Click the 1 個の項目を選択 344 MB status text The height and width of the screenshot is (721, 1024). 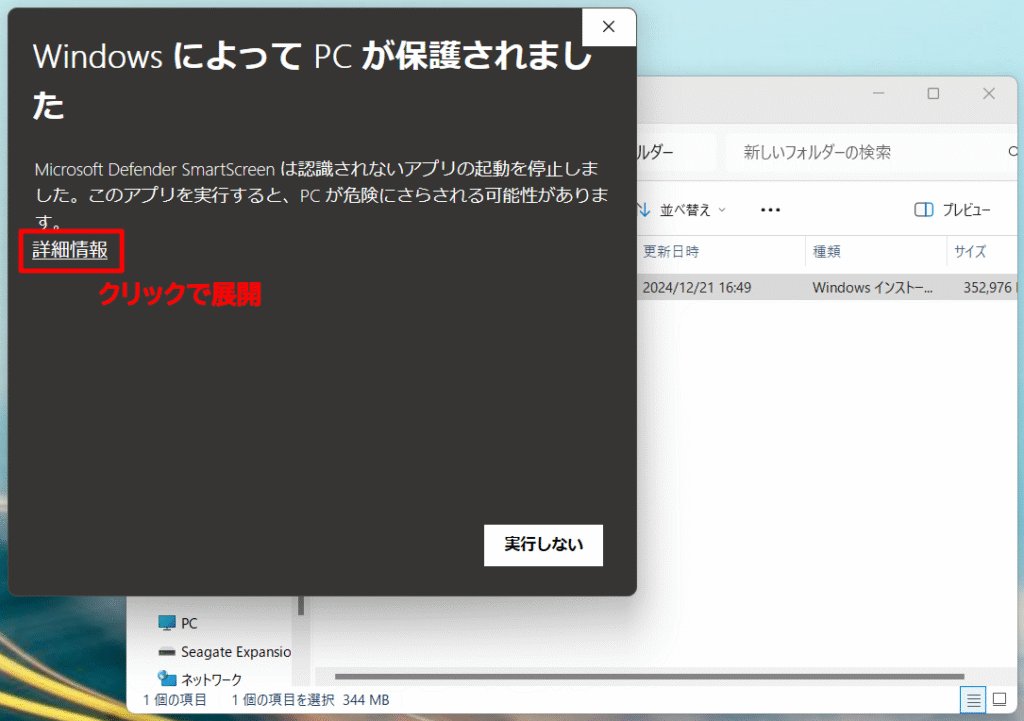click(x=310, y=700)
